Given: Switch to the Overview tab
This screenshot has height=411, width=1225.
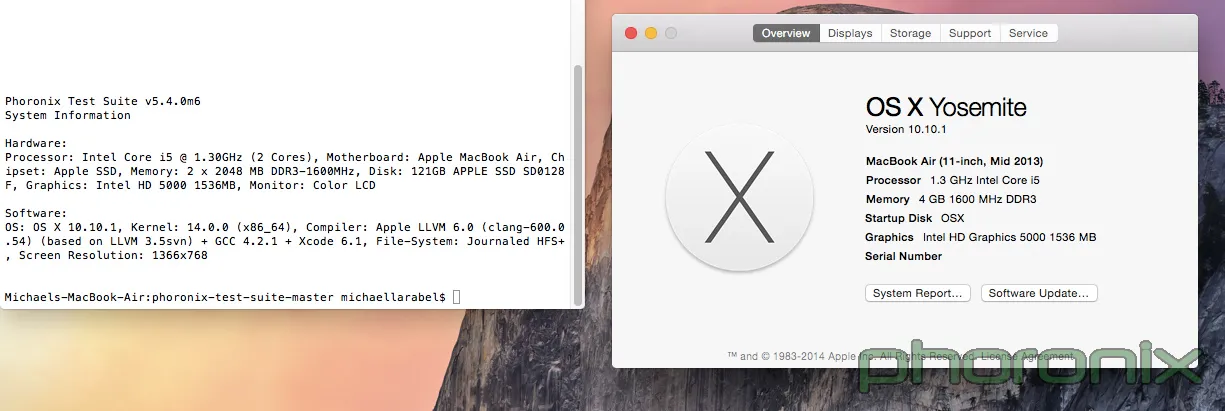Looking at the screenshot, I should [x=786, y=33].
